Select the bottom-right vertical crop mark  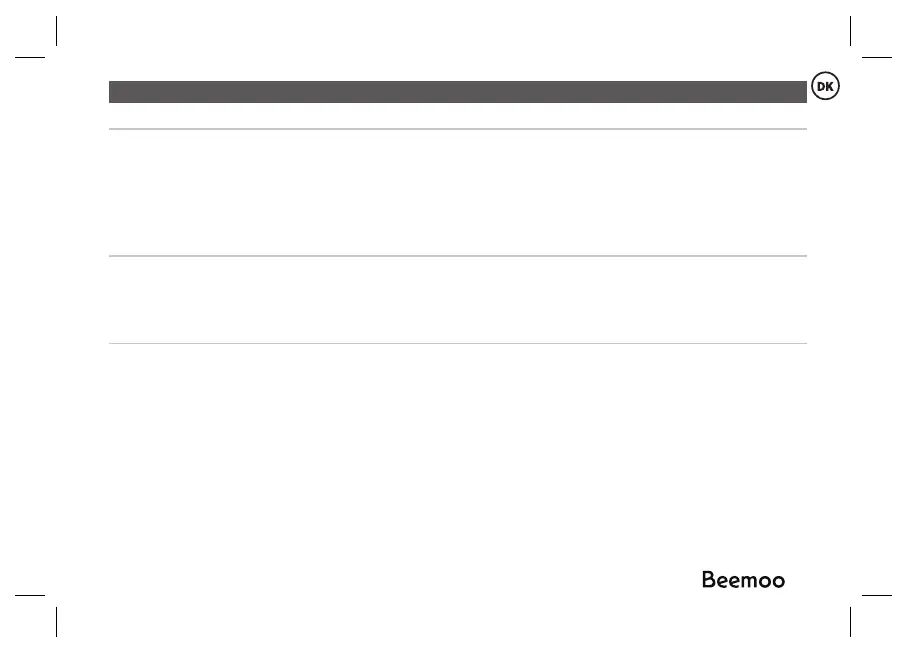(x=849, y=621)
